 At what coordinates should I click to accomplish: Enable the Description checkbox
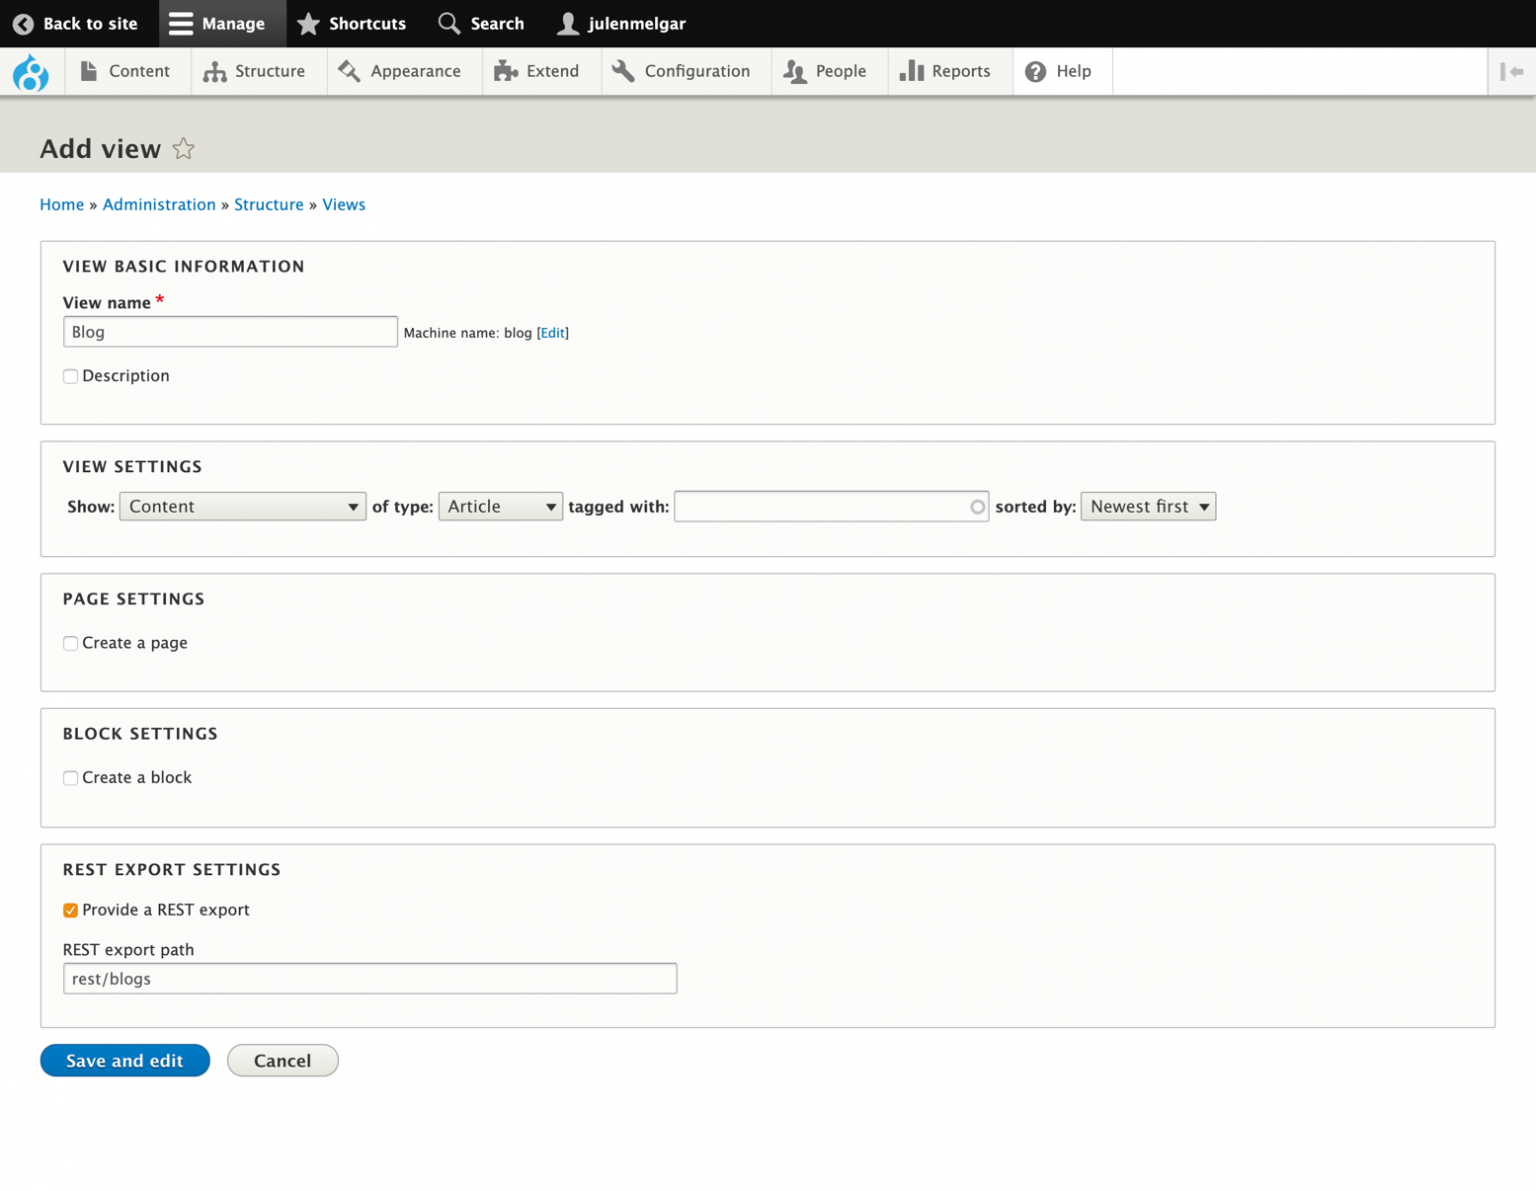click(x=70, y=376)
